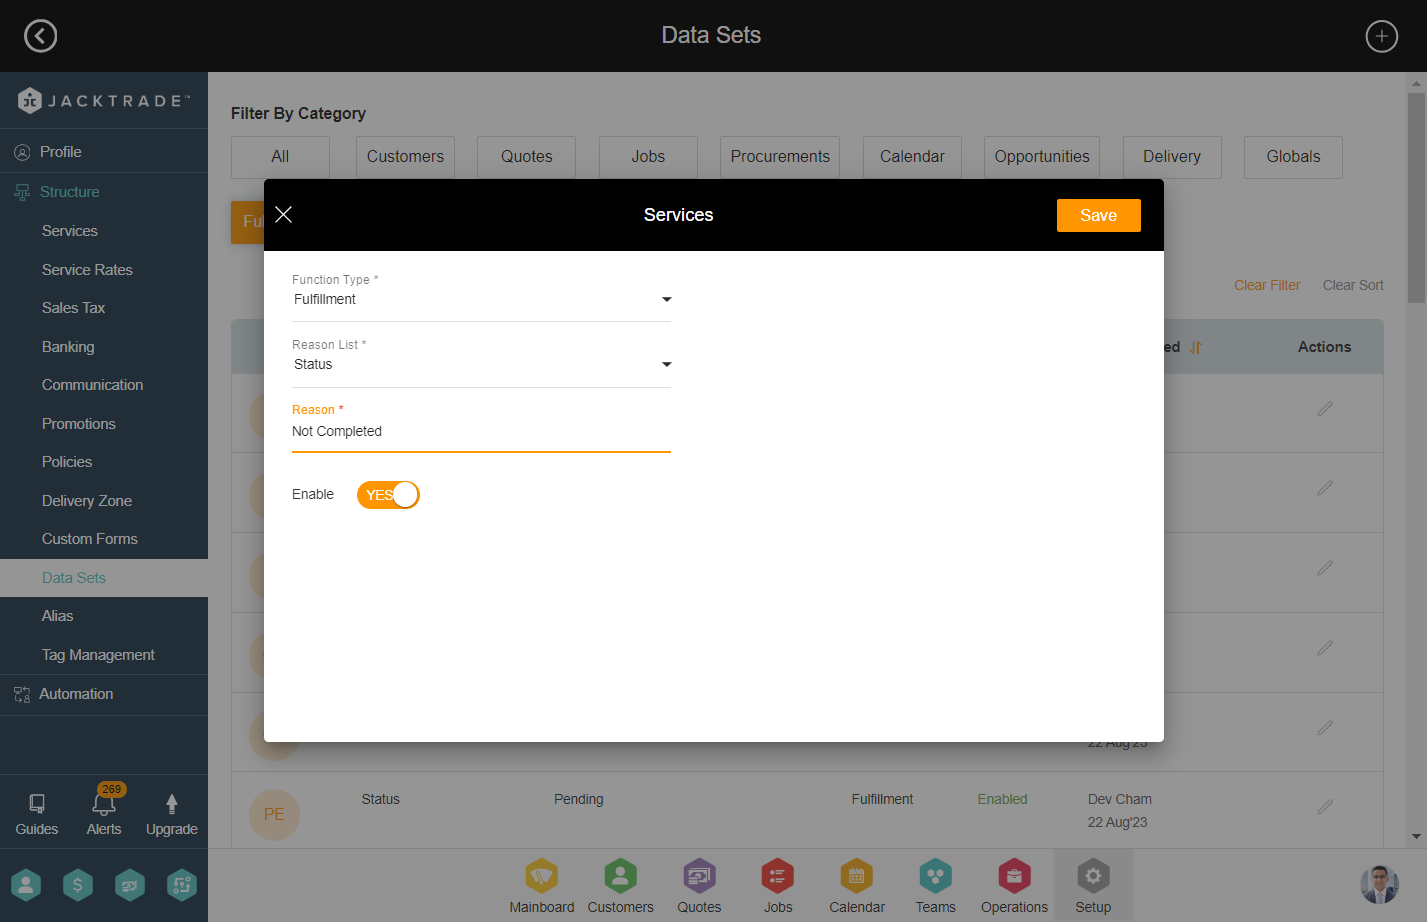Screen dimensions: 1427x922
Task: Filter category by Customers
Action: click(405, 157)
